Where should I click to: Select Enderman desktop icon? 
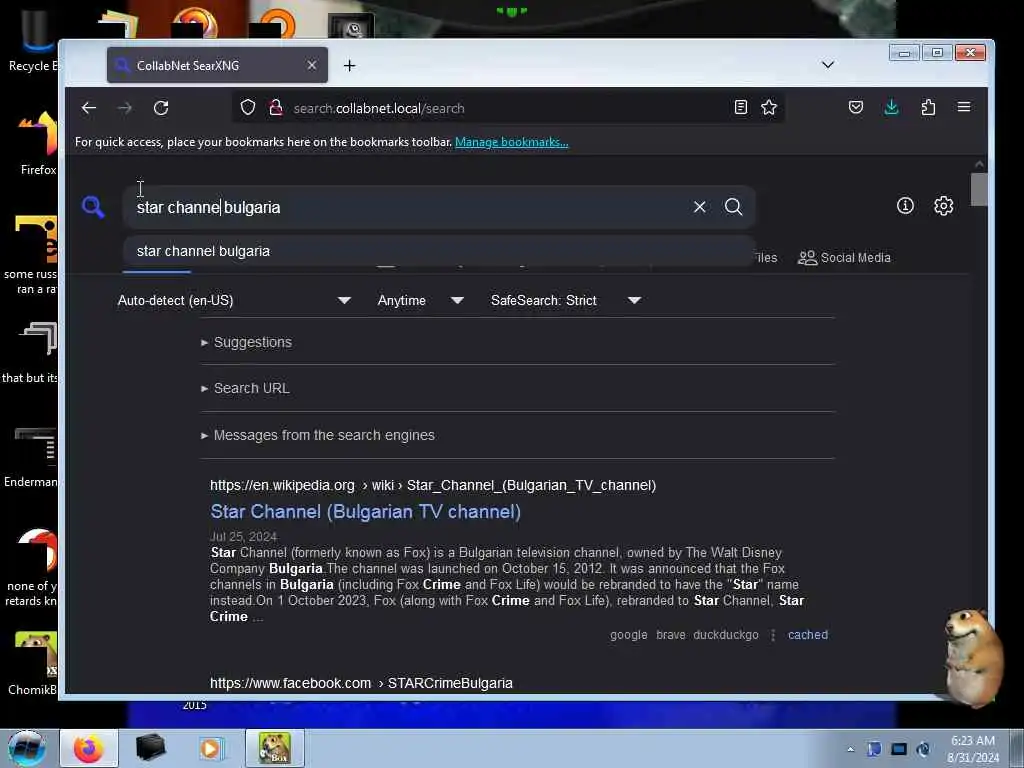[31, 457]
